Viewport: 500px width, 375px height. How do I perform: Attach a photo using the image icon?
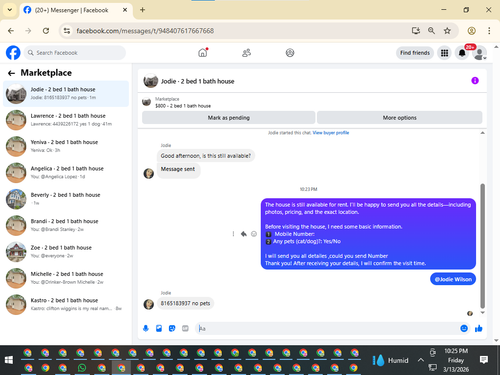coord(159,328)
